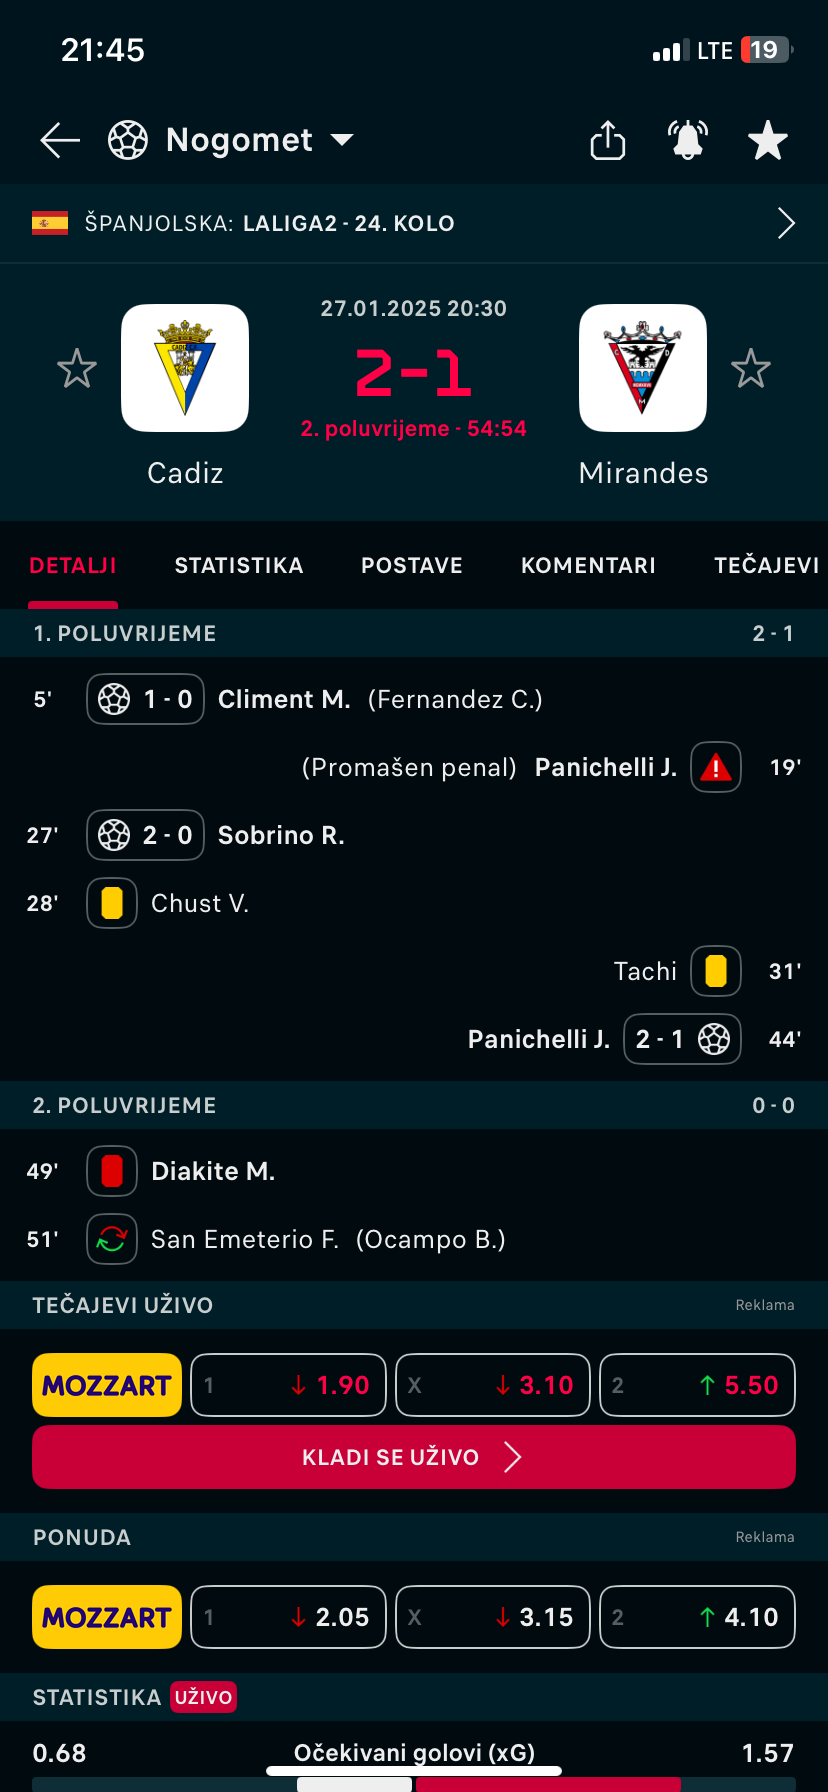Image resolution: width=828 pixels, height=1792 pixels.
Task: Tap the back arrow icon
Action: (x=60, y=140)
